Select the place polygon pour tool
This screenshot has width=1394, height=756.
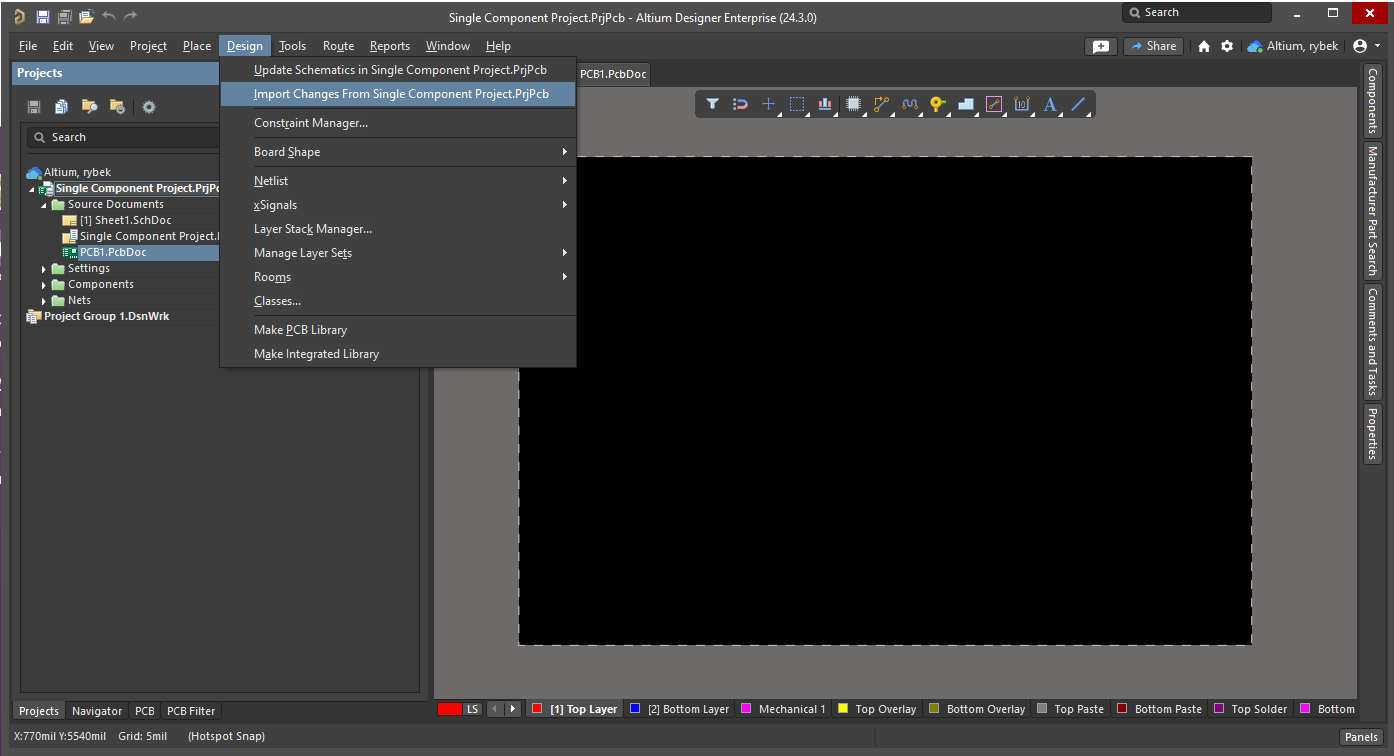[965, 104]
